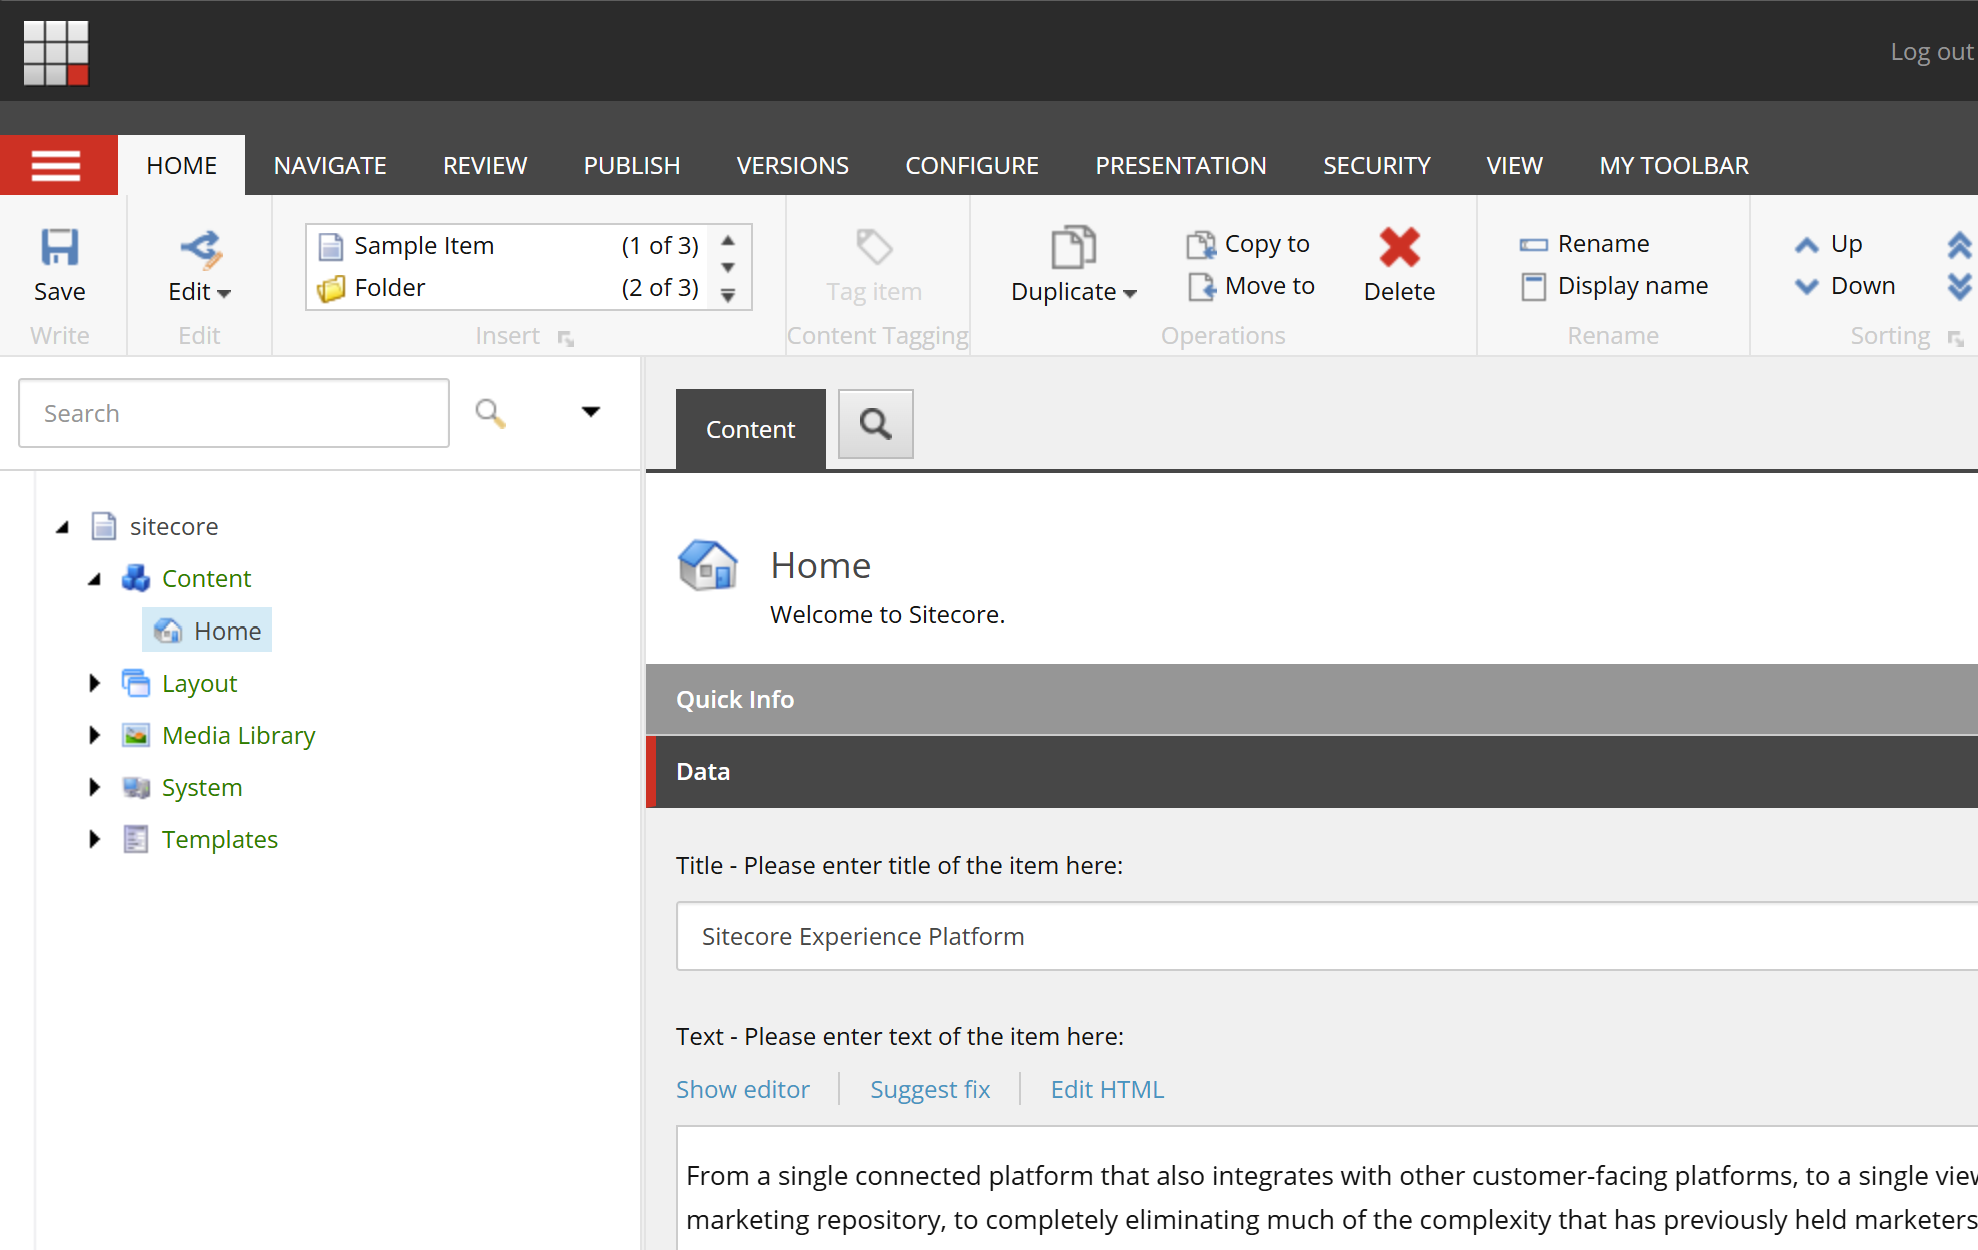The width and height of the screenshot is (1978, 1250).
Task: Move item Up in sorting
Action: tap(1828, 244)
